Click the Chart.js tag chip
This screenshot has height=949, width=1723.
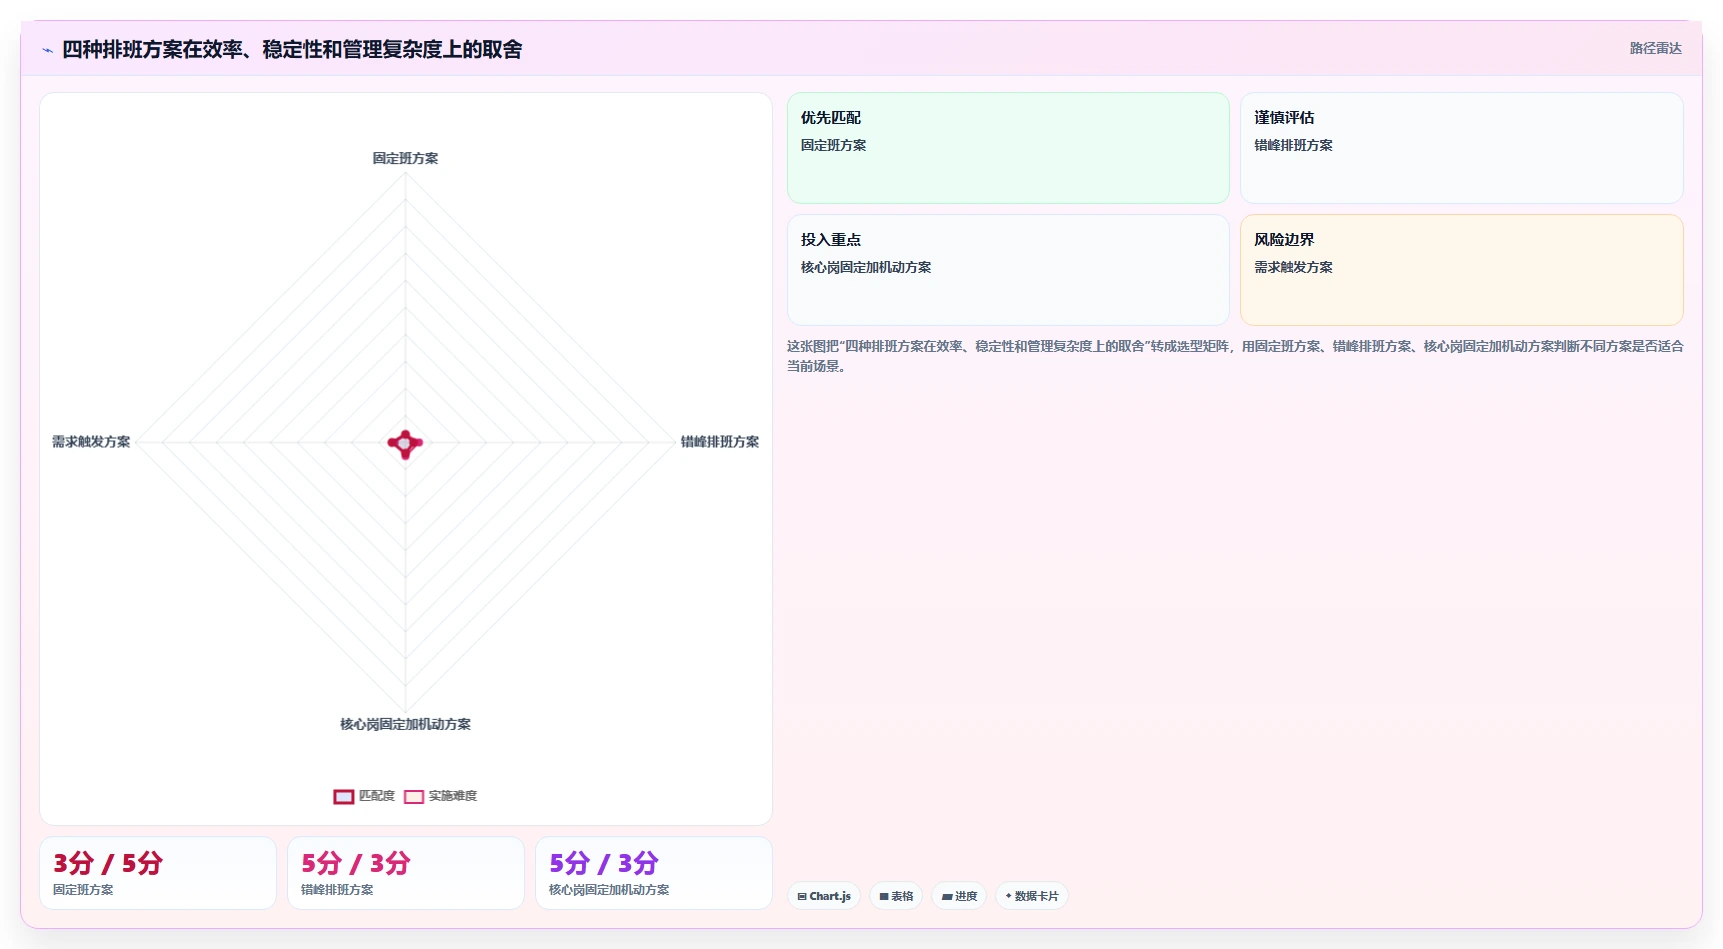point(824,896)
